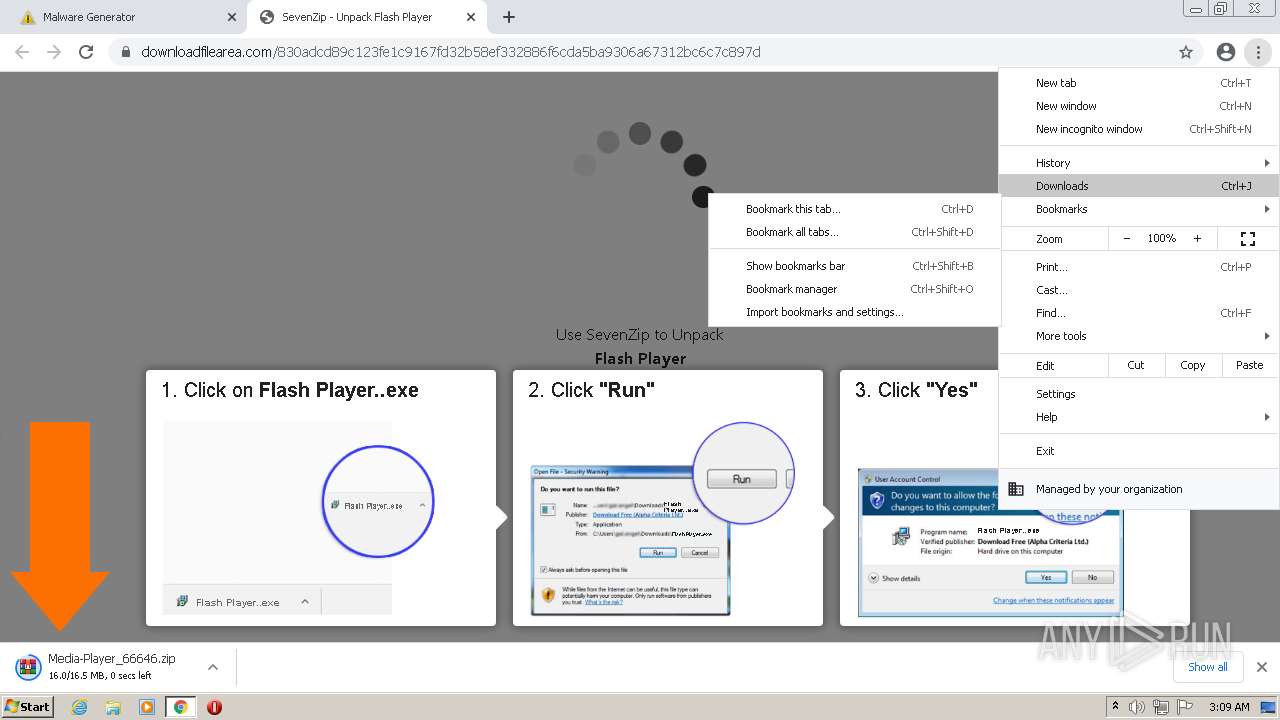
Task: Click Import bookmarks and settings...
Action: pos(854,312)
